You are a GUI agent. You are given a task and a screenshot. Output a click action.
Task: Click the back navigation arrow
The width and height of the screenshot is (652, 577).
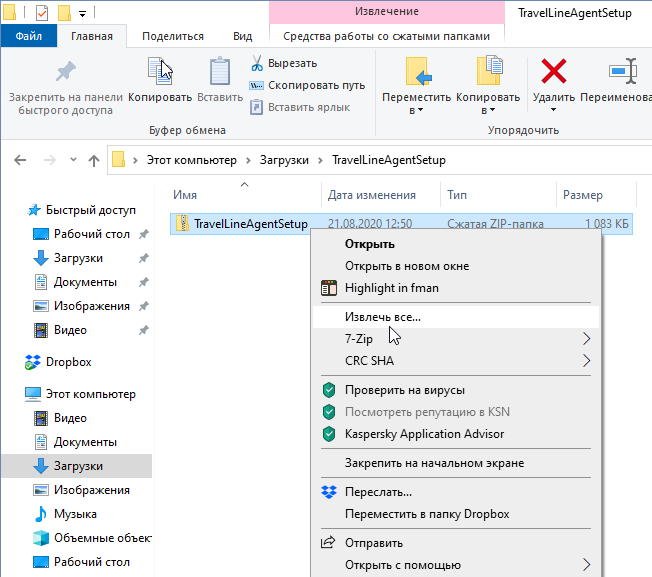tap(20, 160)
